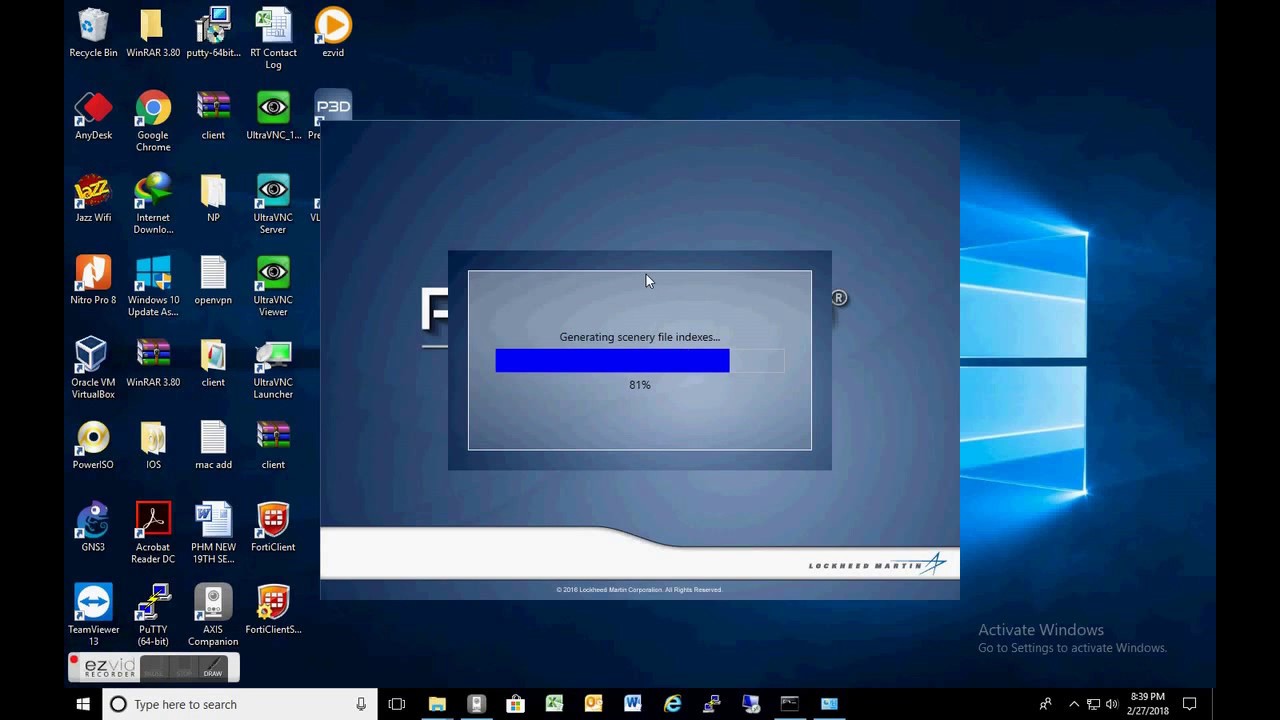Open Acrobat Reader DC icon
Screen dimensions: 1280x720
[153, 533]
